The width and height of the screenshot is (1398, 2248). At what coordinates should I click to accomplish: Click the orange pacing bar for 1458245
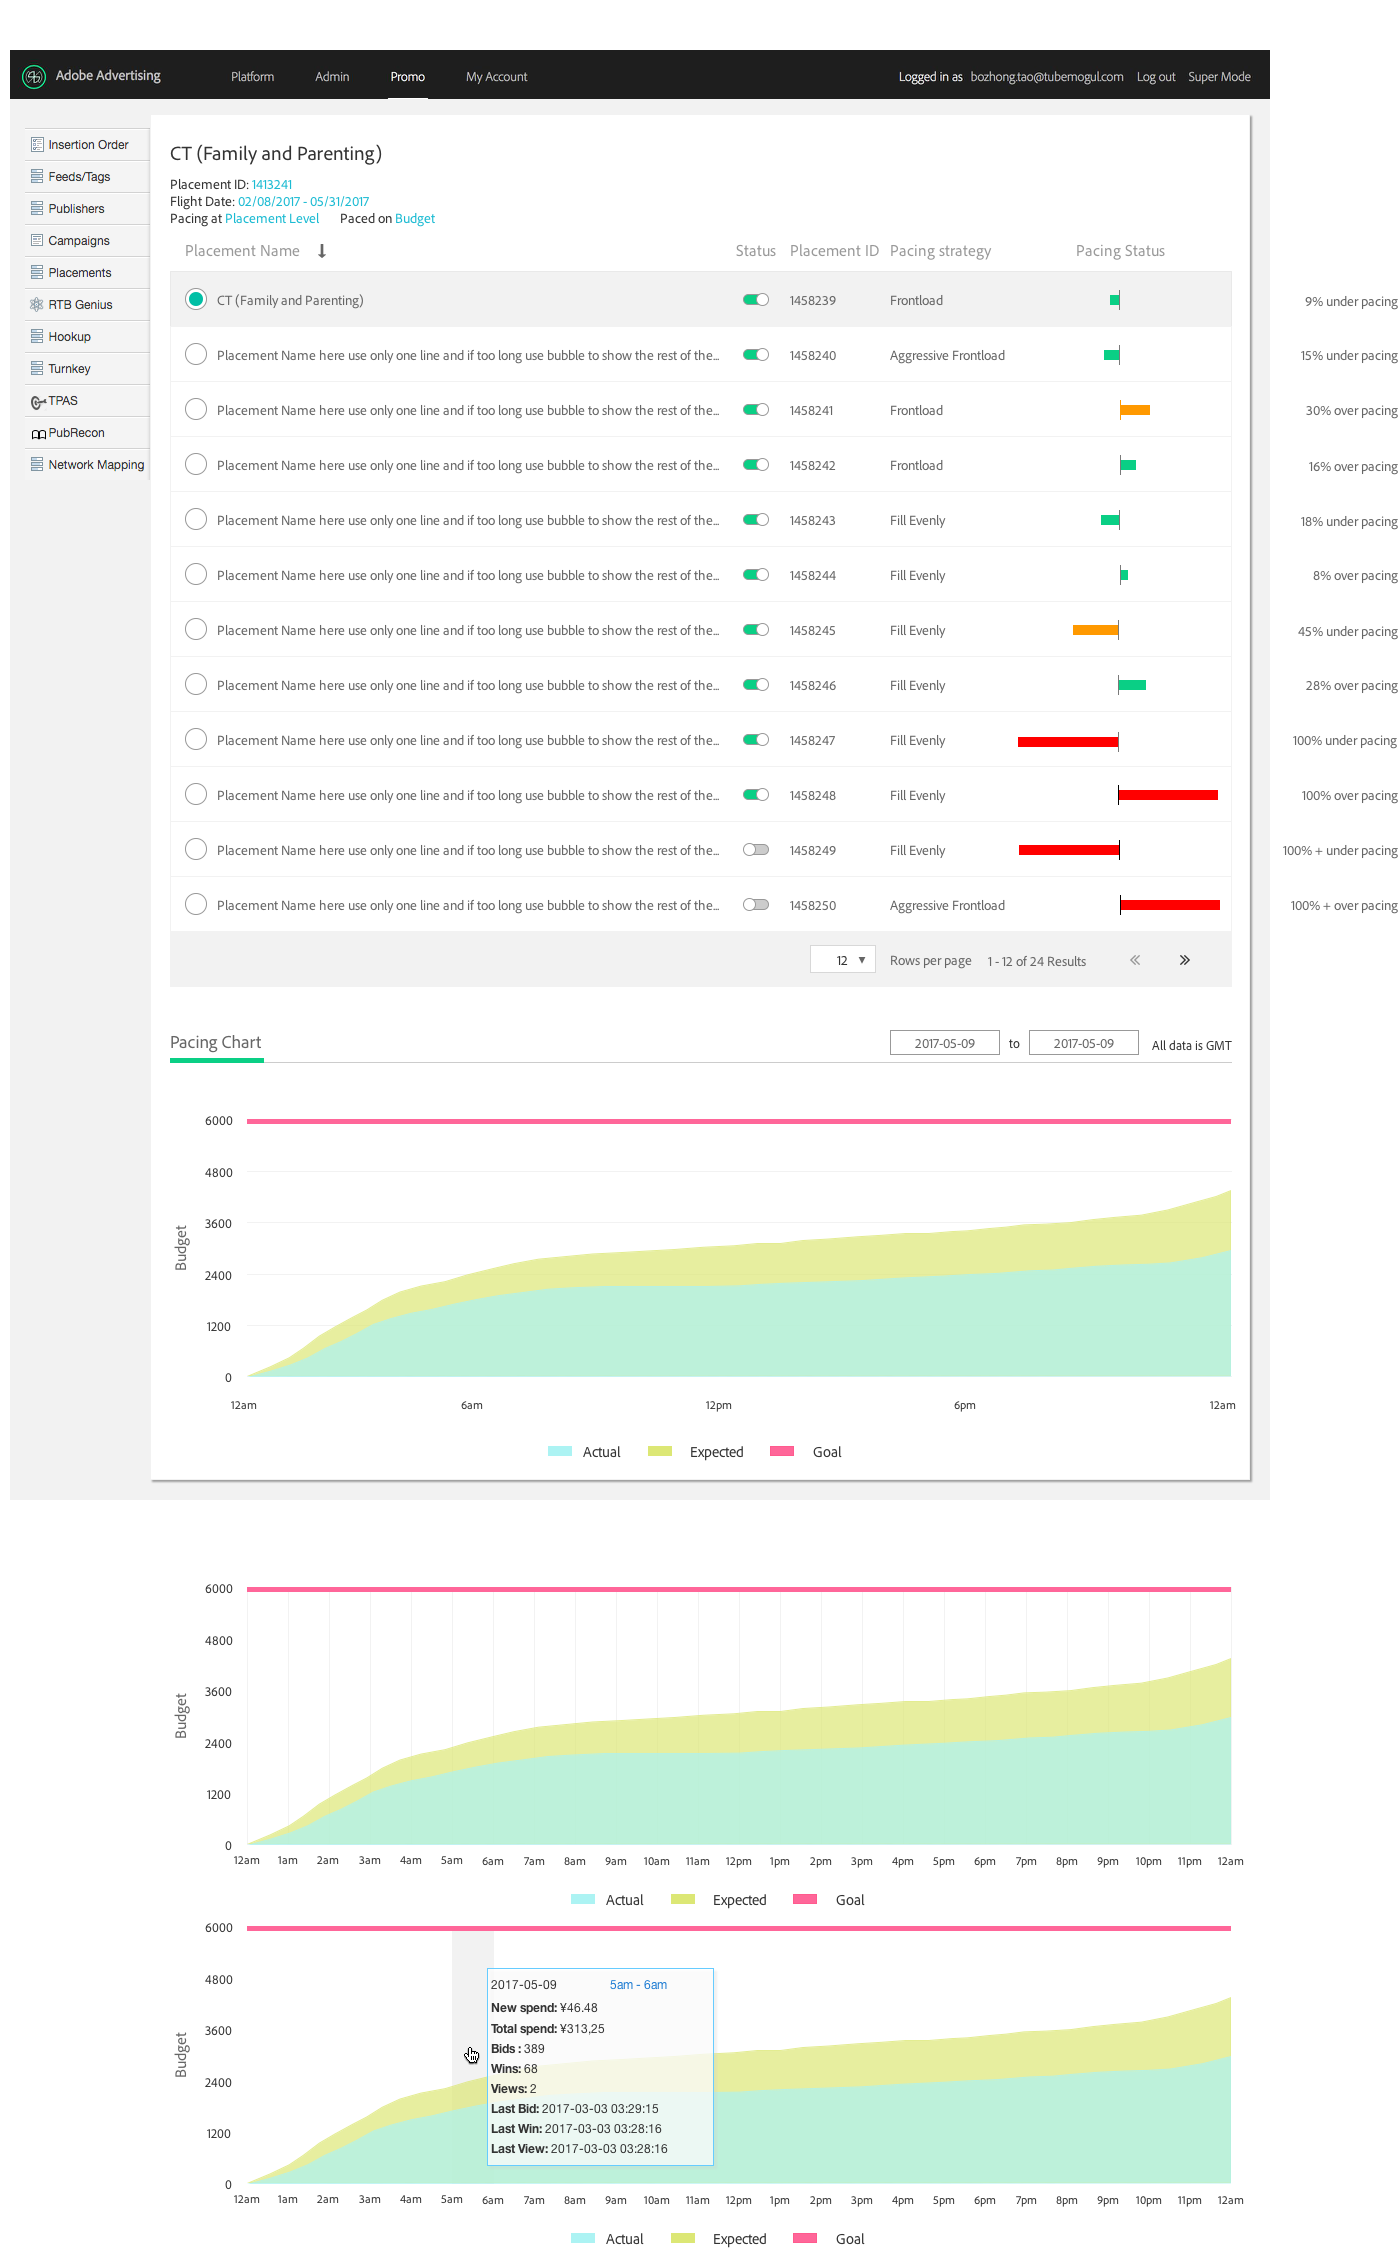tap(1095, 630)
